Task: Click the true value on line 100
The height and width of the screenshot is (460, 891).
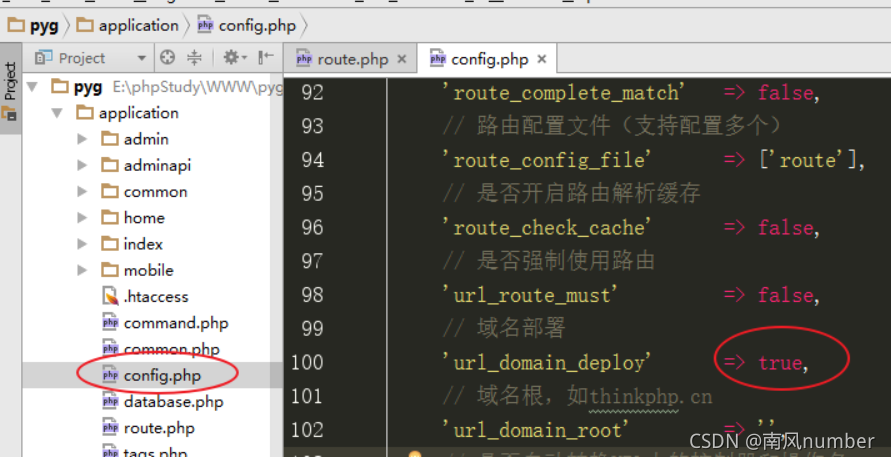Action: click(x=780, y=362)
